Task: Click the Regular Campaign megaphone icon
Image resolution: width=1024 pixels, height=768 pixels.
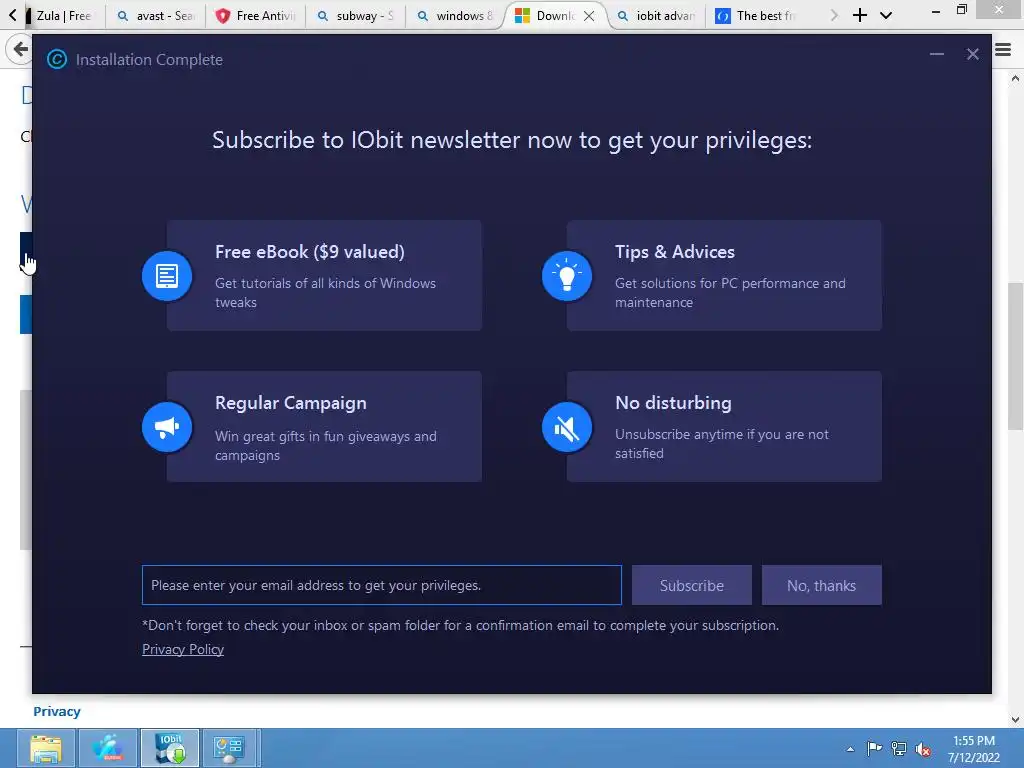Action: pos(167,427)
